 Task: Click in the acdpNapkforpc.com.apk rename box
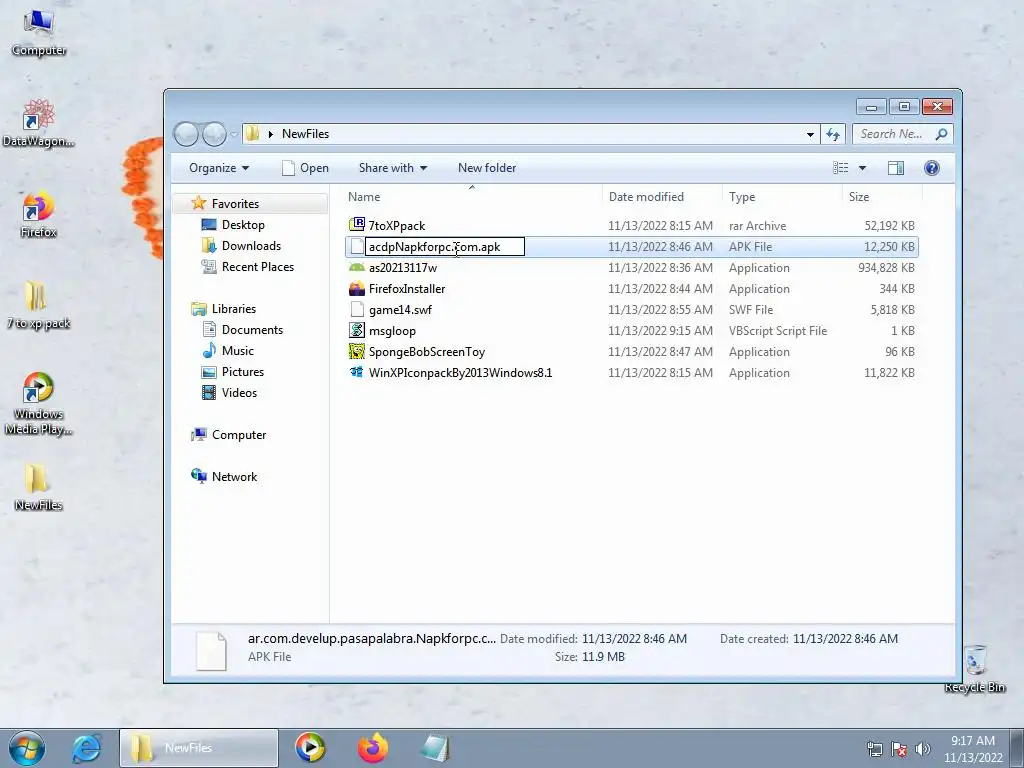pos(444,247)
